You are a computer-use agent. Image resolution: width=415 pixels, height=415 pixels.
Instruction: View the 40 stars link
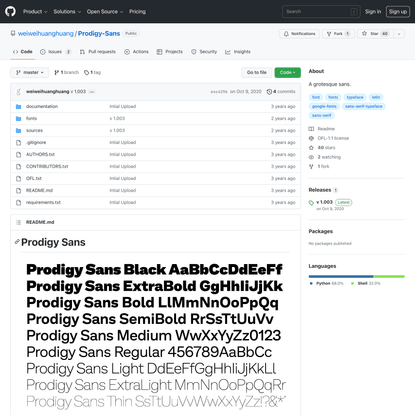pos(322,147)
